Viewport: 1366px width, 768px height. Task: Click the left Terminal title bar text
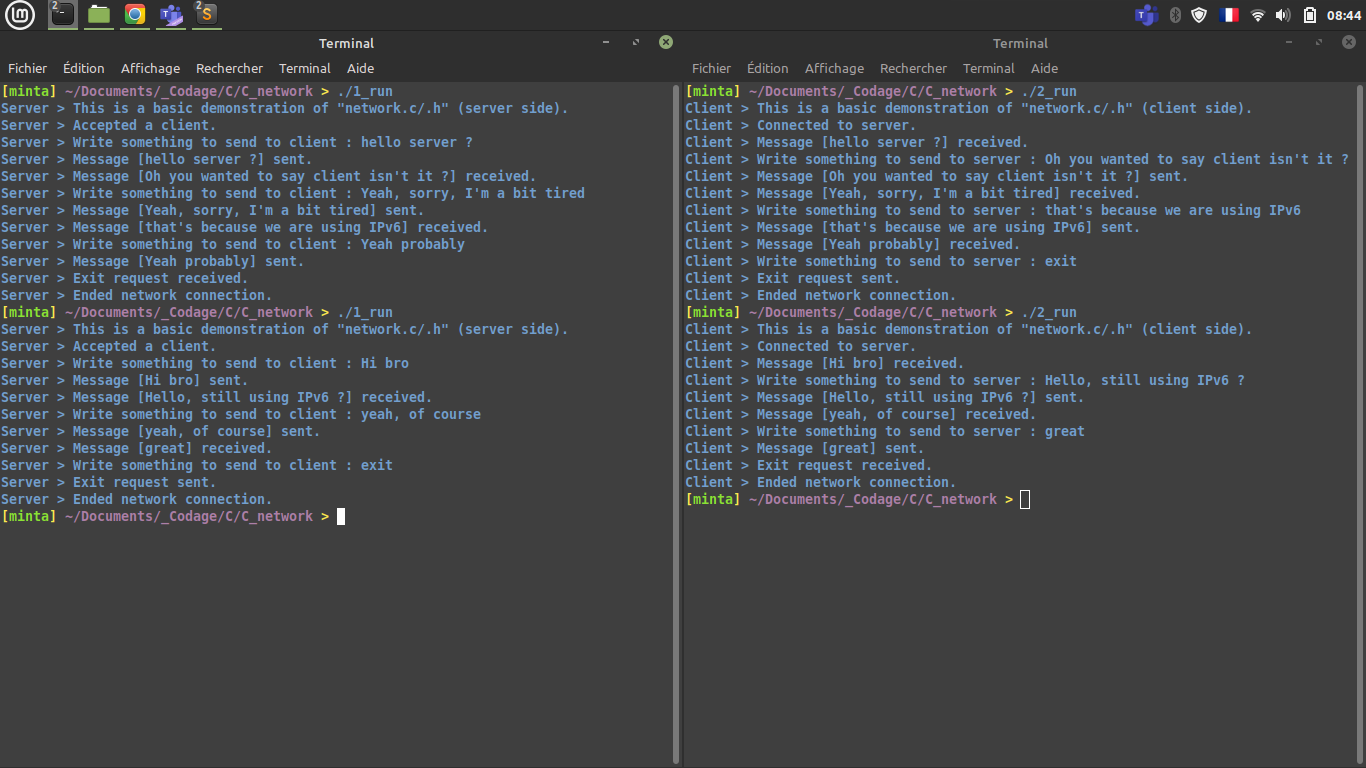[346, 43]
